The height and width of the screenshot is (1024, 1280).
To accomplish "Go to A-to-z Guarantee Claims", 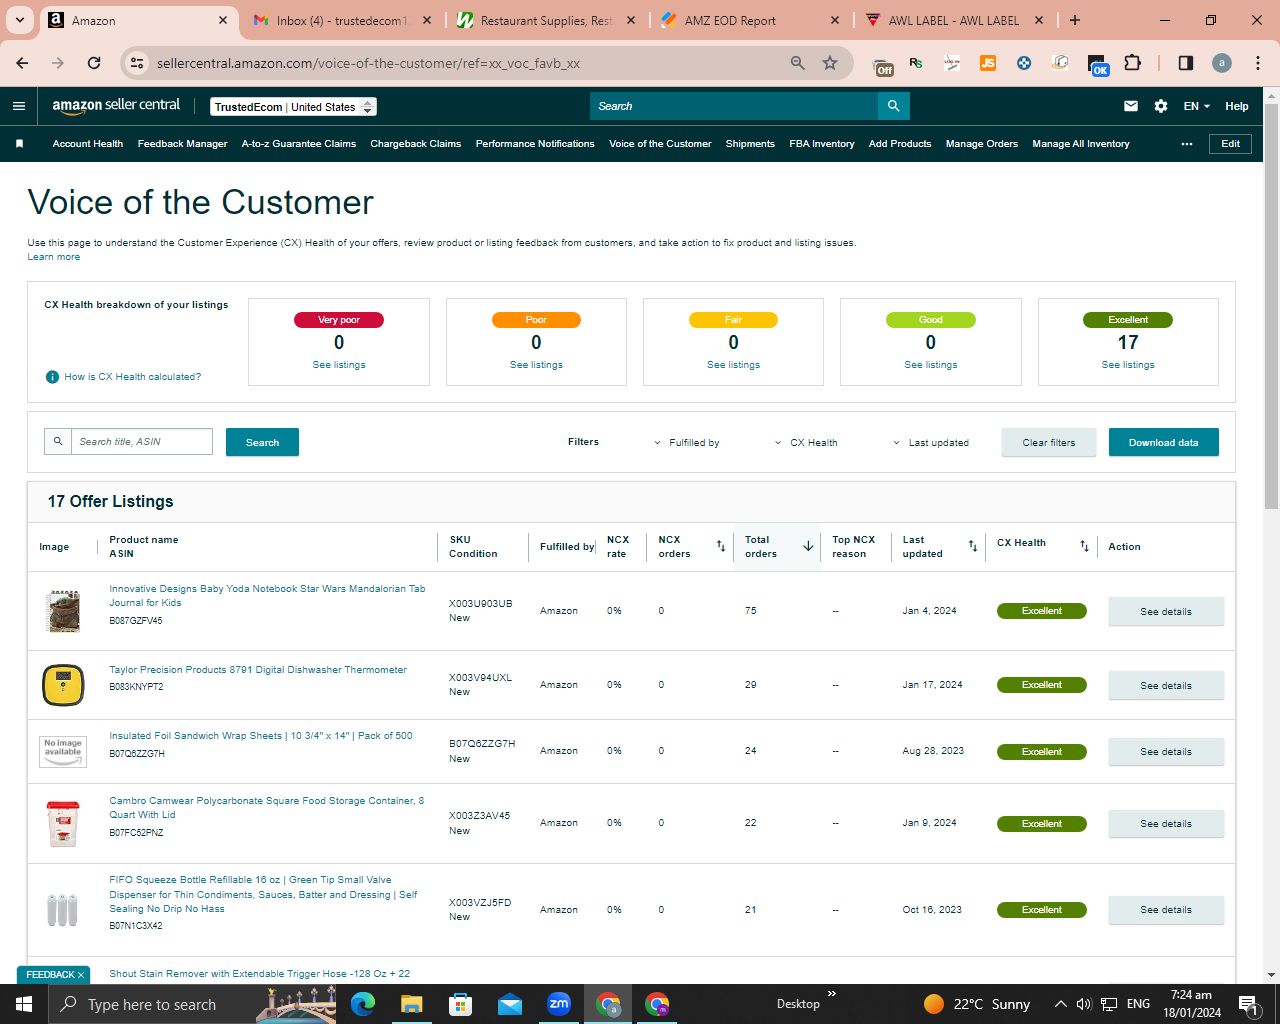I will (299, 144).
